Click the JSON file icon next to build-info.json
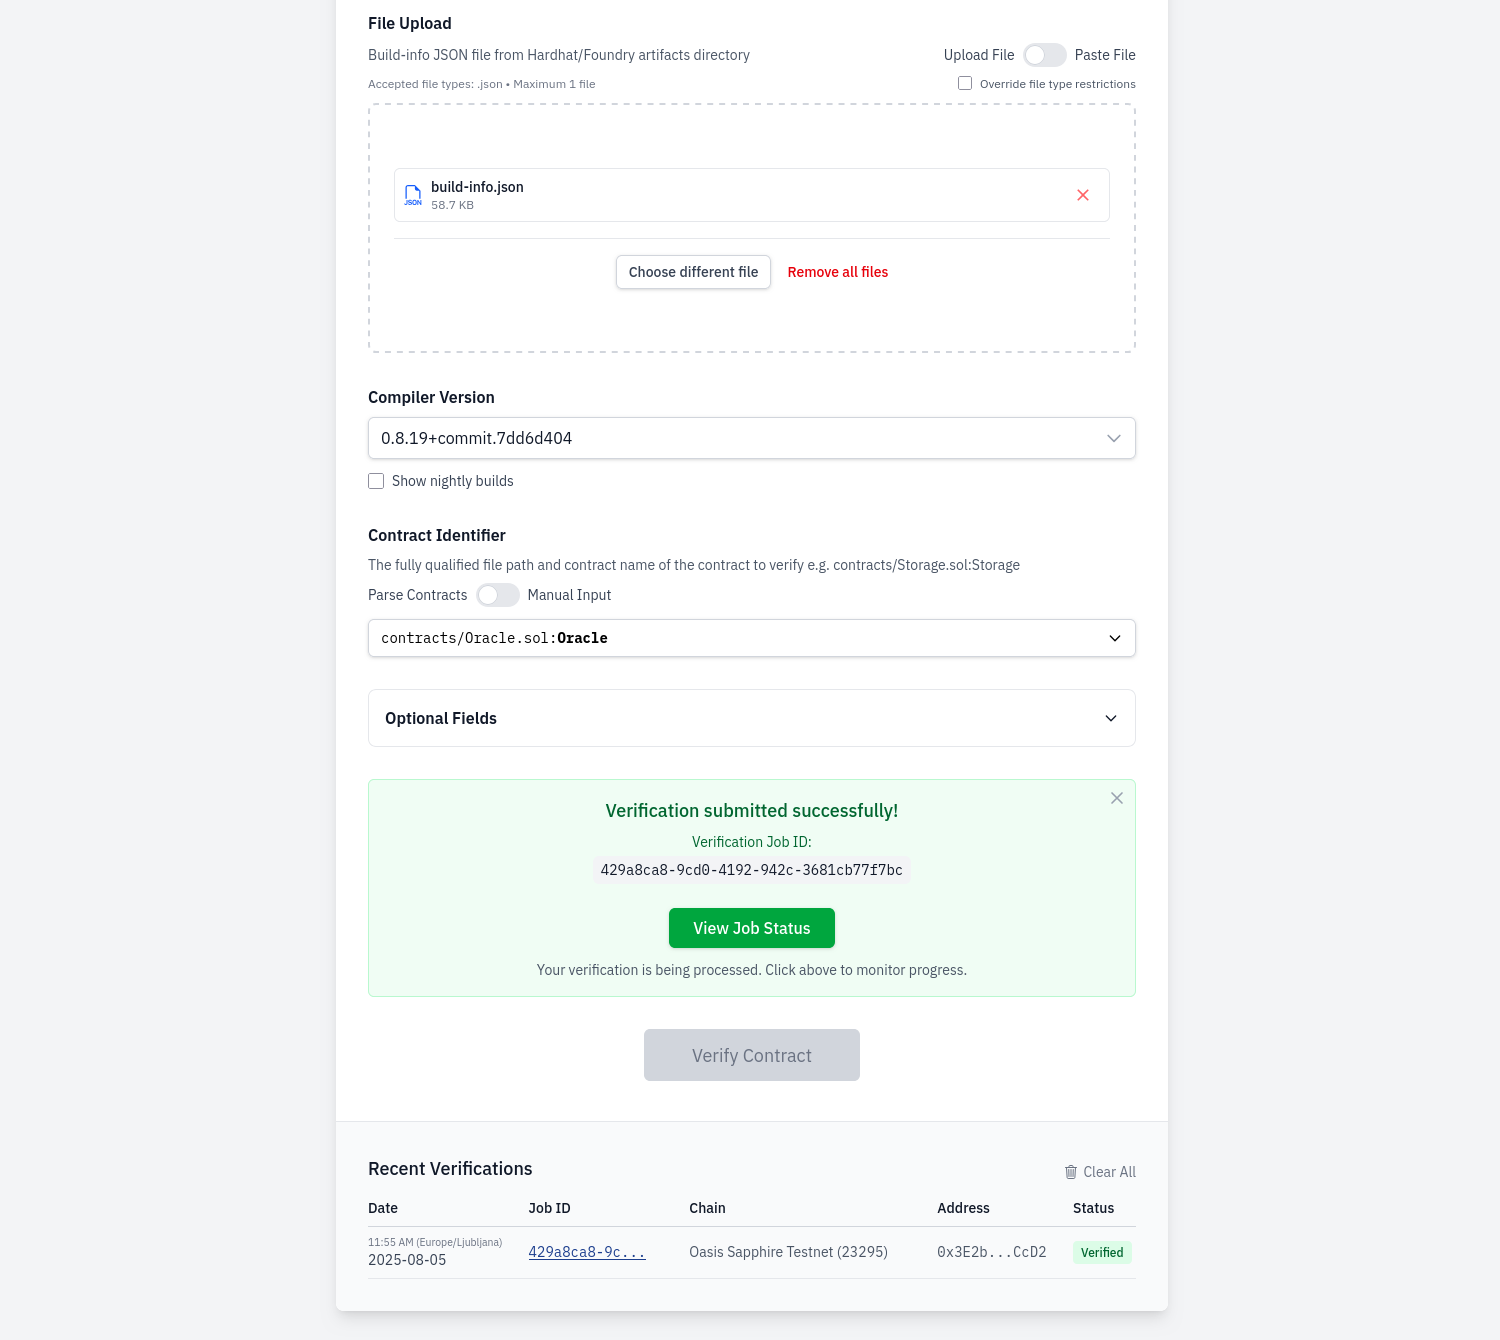Image resolution: width=1500 pixels, height=1340 pixels. [x=413, y=195]
